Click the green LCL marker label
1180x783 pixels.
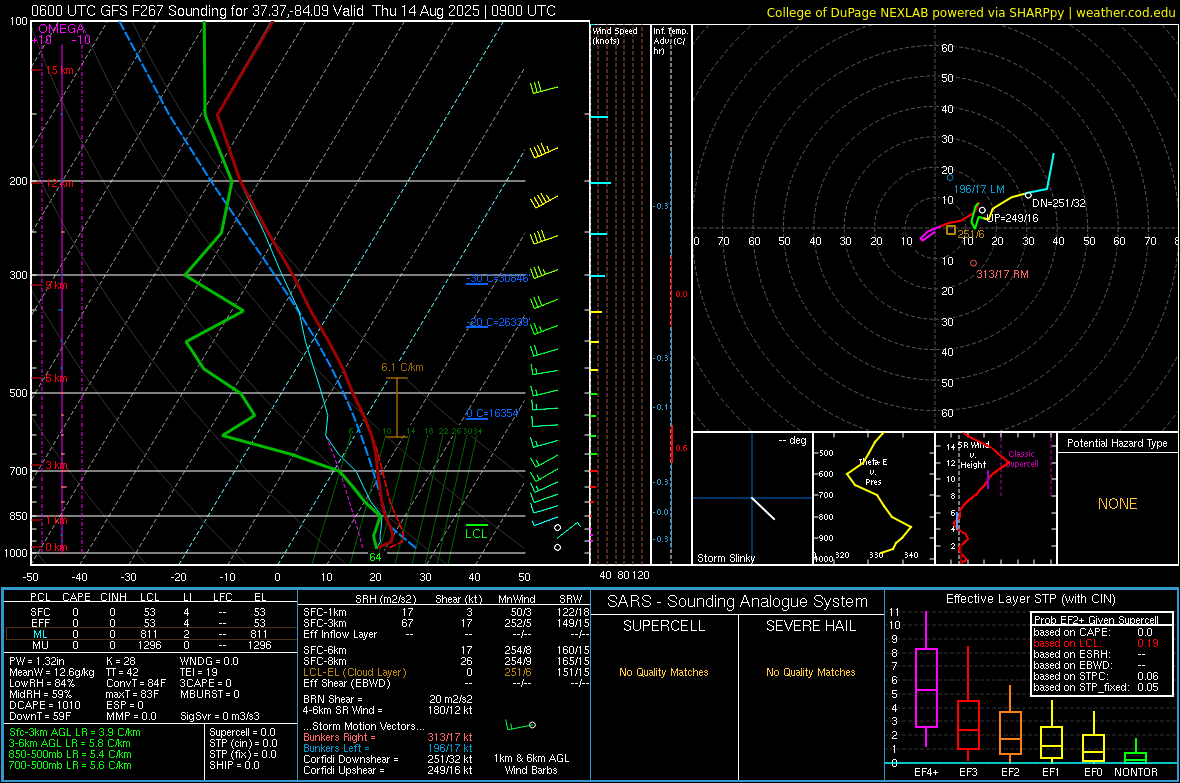coord(476,534)
